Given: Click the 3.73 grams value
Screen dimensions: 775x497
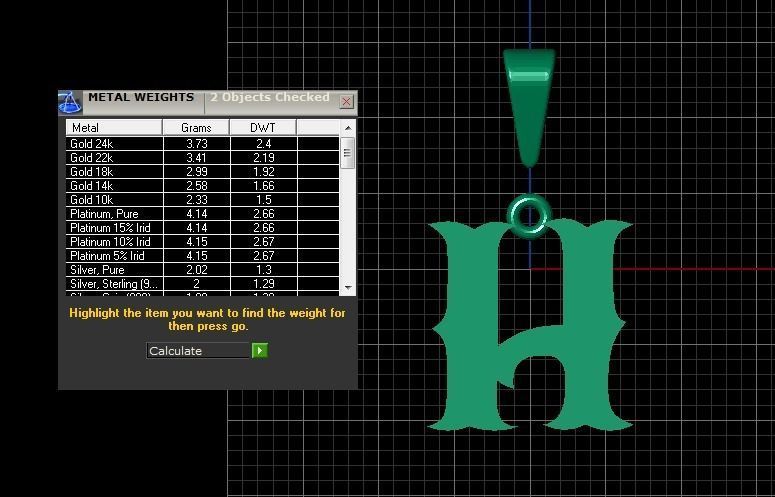Looking at the screenshot, I should click(x=197, y=144).
